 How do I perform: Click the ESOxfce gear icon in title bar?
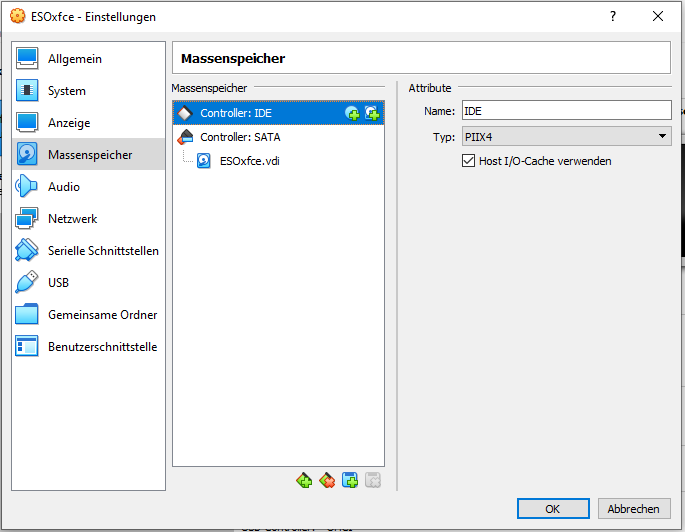point(17,17)
